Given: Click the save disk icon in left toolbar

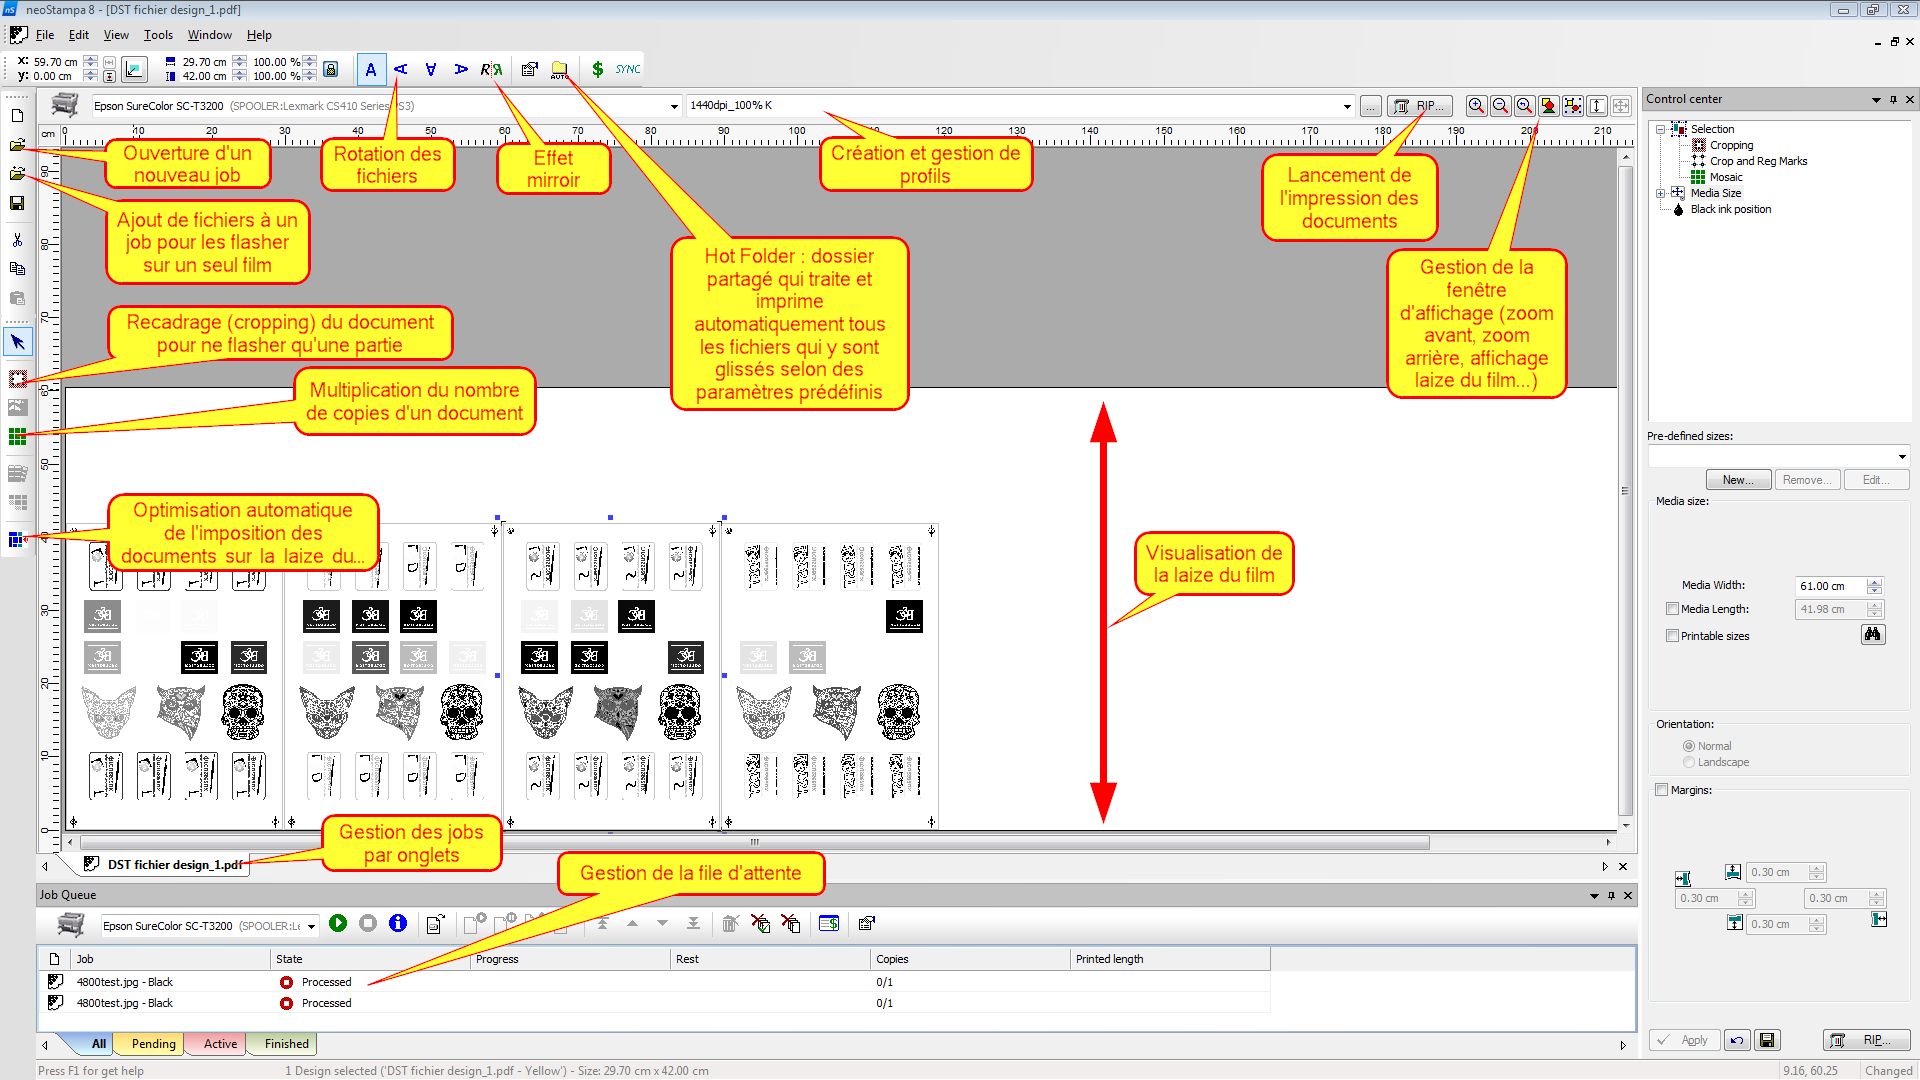Looking at the screenshot, I should [x=17, y=203].
